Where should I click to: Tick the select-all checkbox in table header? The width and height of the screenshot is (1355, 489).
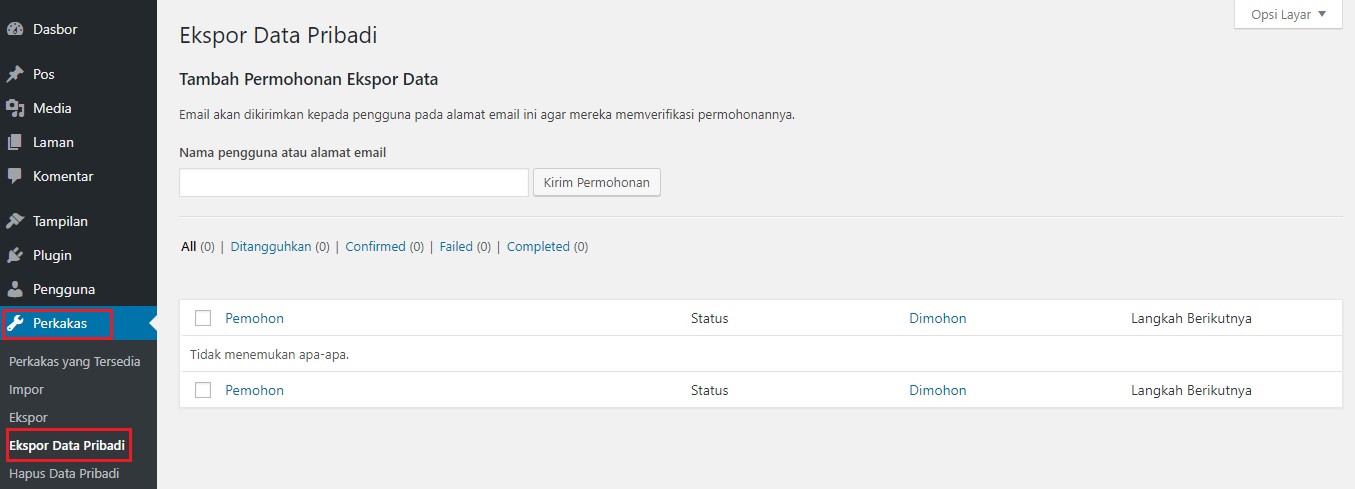click(203, 318)
